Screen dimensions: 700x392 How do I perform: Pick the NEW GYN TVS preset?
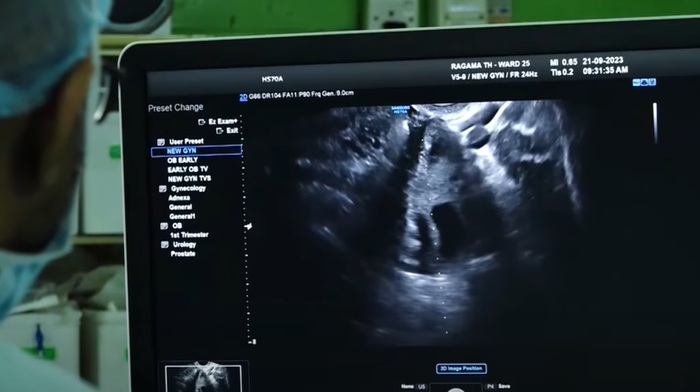pyautogui.click(x=189, y=179)
